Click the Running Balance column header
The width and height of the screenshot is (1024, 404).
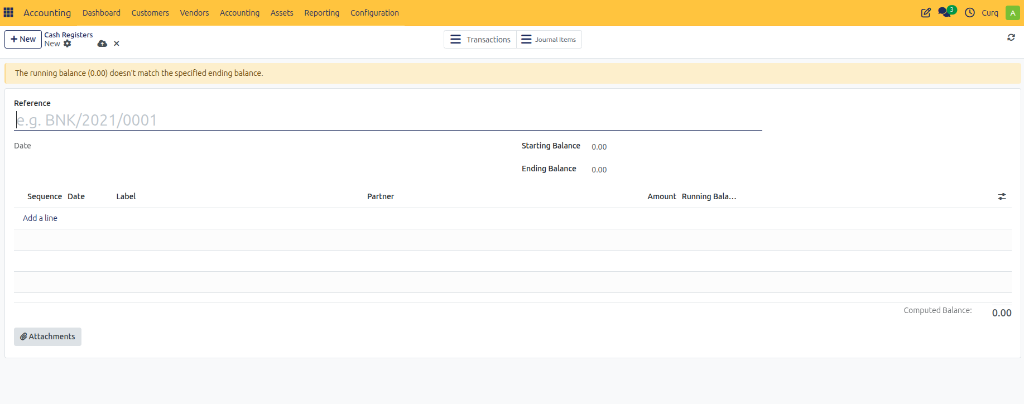coord(709,196)
